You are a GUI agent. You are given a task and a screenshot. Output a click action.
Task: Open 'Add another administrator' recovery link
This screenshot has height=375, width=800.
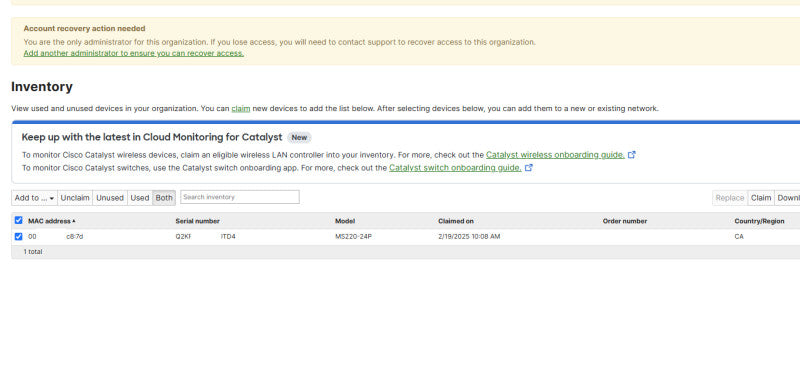pyautogui.click(x=134, y=53)
